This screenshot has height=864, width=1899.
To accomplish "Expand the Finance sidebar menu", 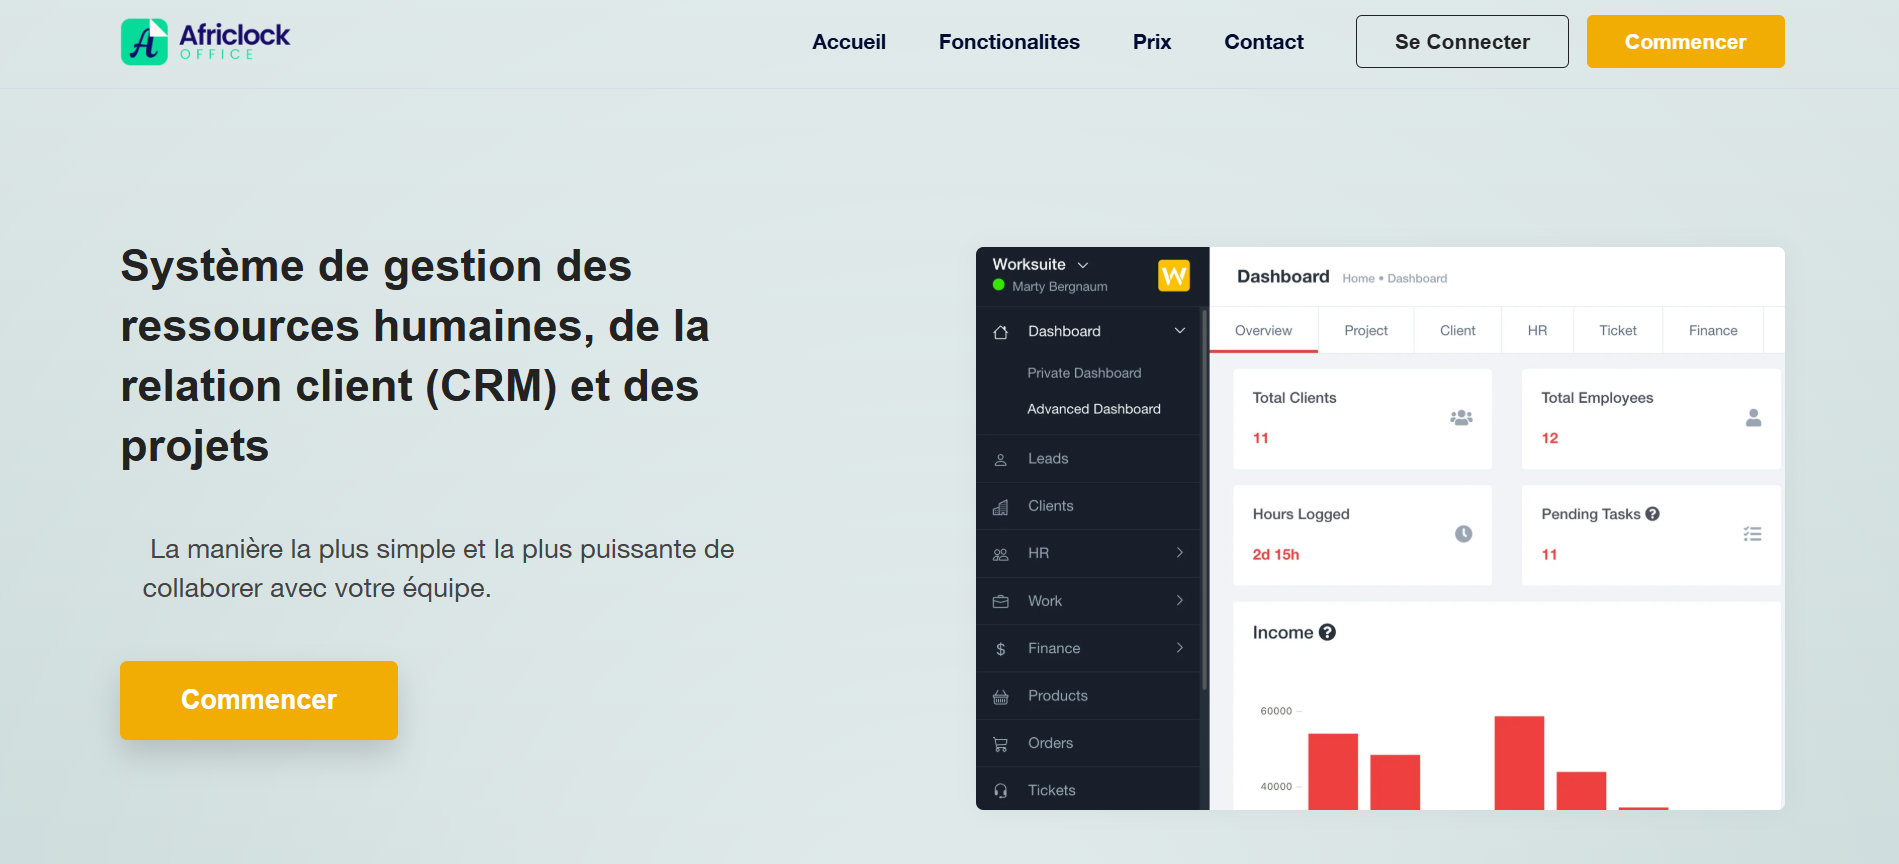I will coord(1180,648).
